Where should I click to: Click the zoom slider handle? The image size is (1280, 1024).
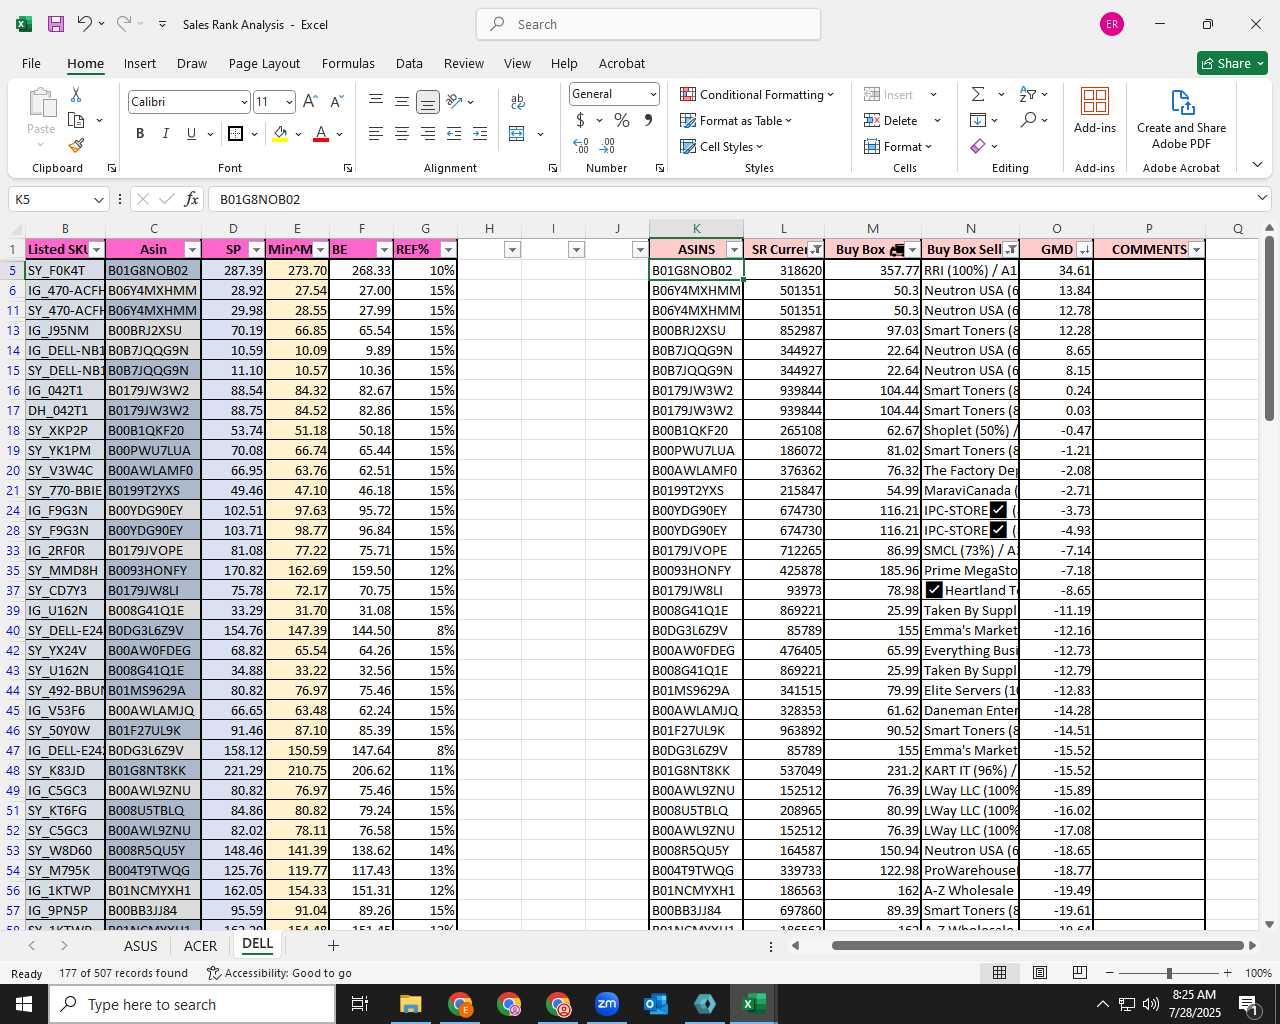pyautogui.click(x=1169, y=973)
